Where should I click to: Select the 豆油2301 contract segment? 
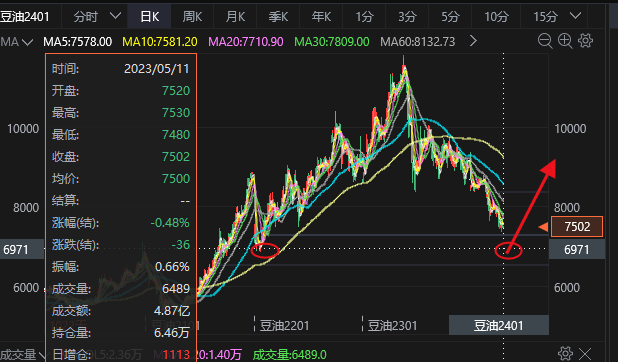pos(392,326)
